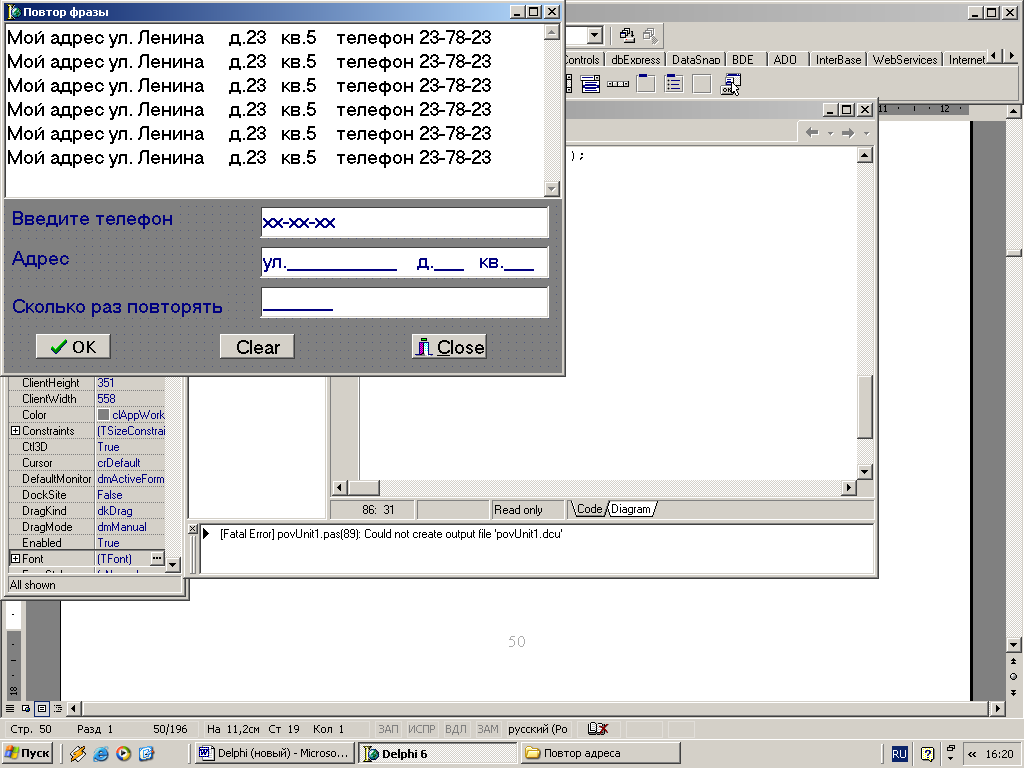The width and height of the screenshot is (1024, 768).
Task: Select the ScrollBox-like stacked bars component icon
Action: [590, 84]
